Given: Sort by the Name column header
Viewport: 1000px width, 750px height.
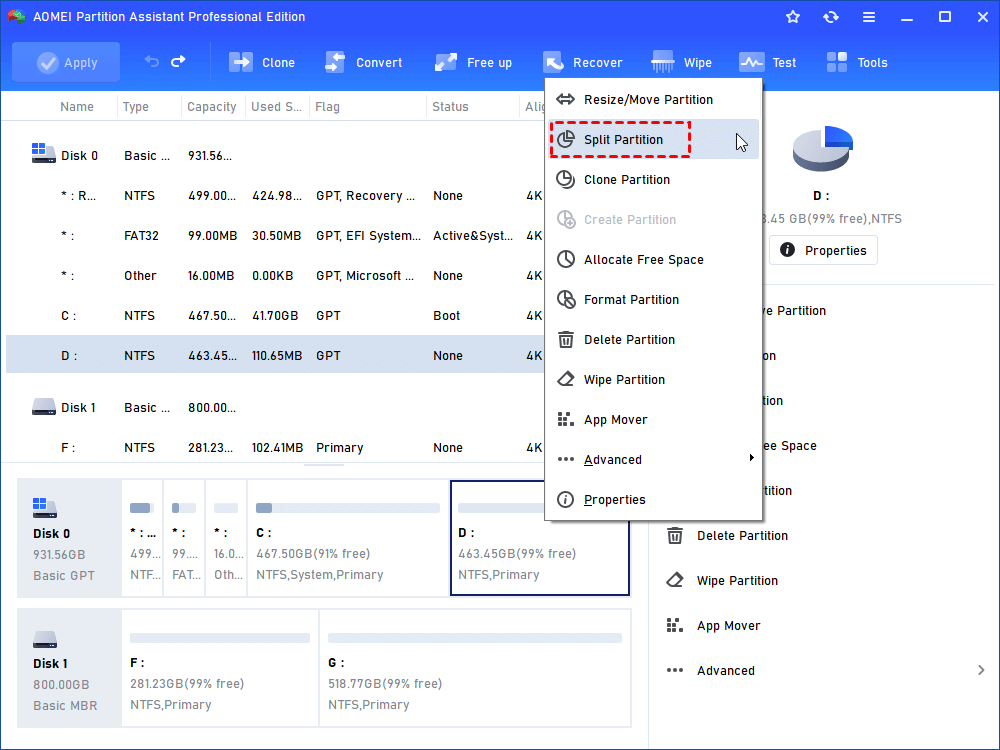Looking at the screenshot, I should pos(77,107).
